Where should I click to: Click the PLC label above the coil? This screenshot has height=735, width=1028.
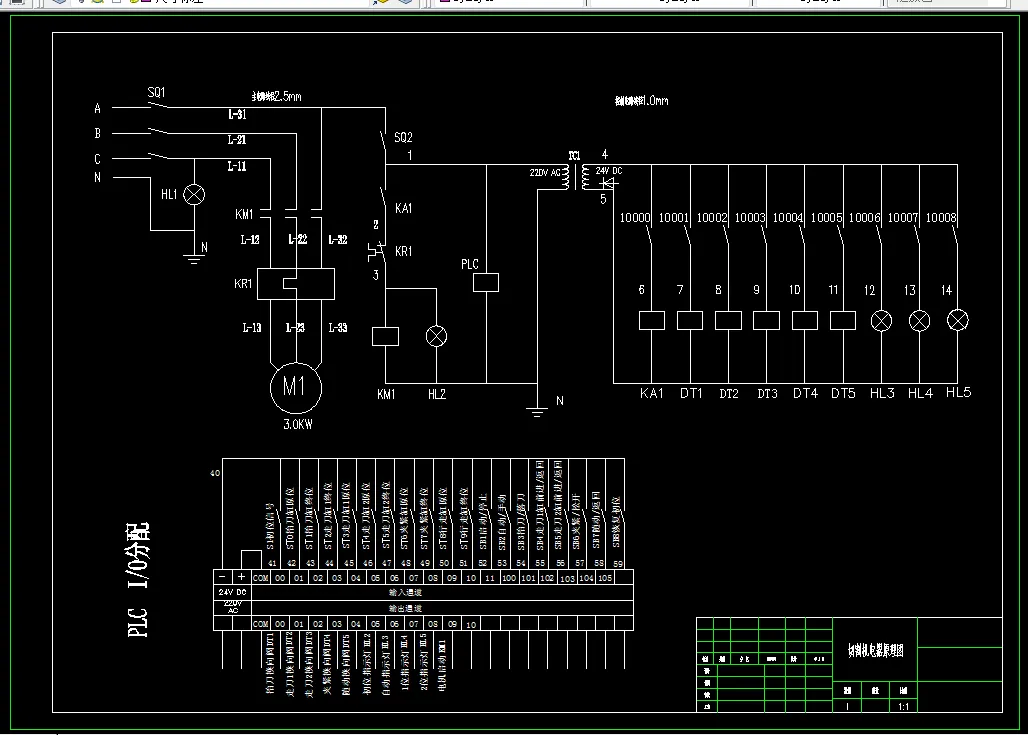coord(469,264)
